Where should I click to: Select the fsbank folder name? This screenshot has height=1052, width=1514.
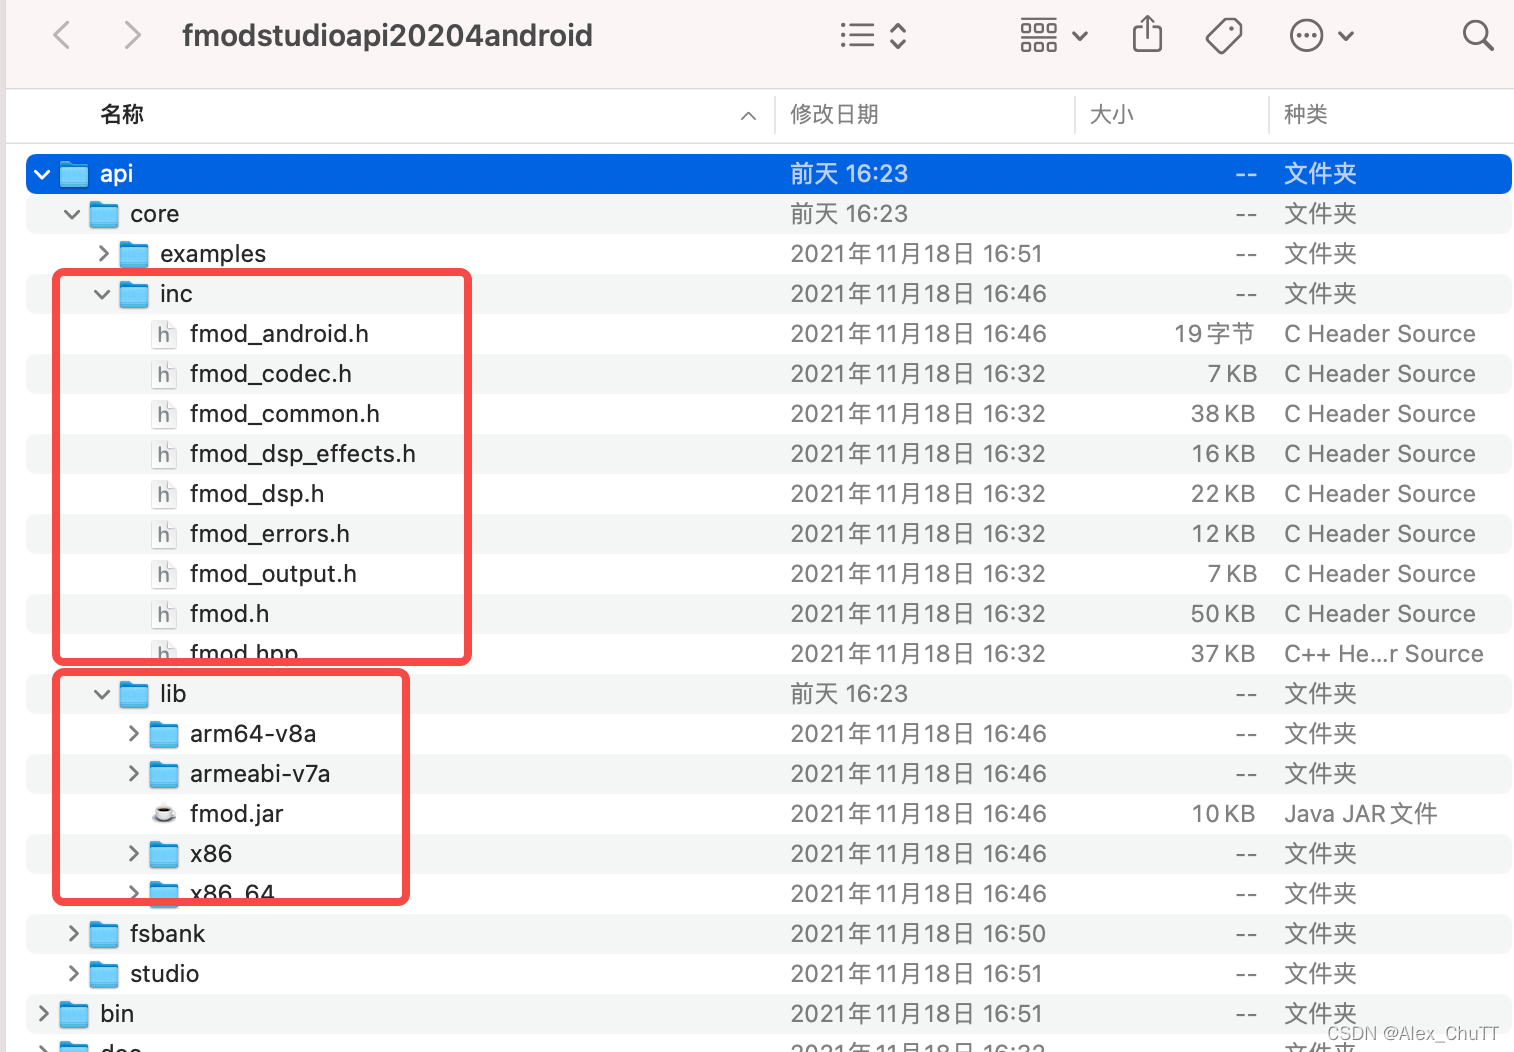coord(167,934)
